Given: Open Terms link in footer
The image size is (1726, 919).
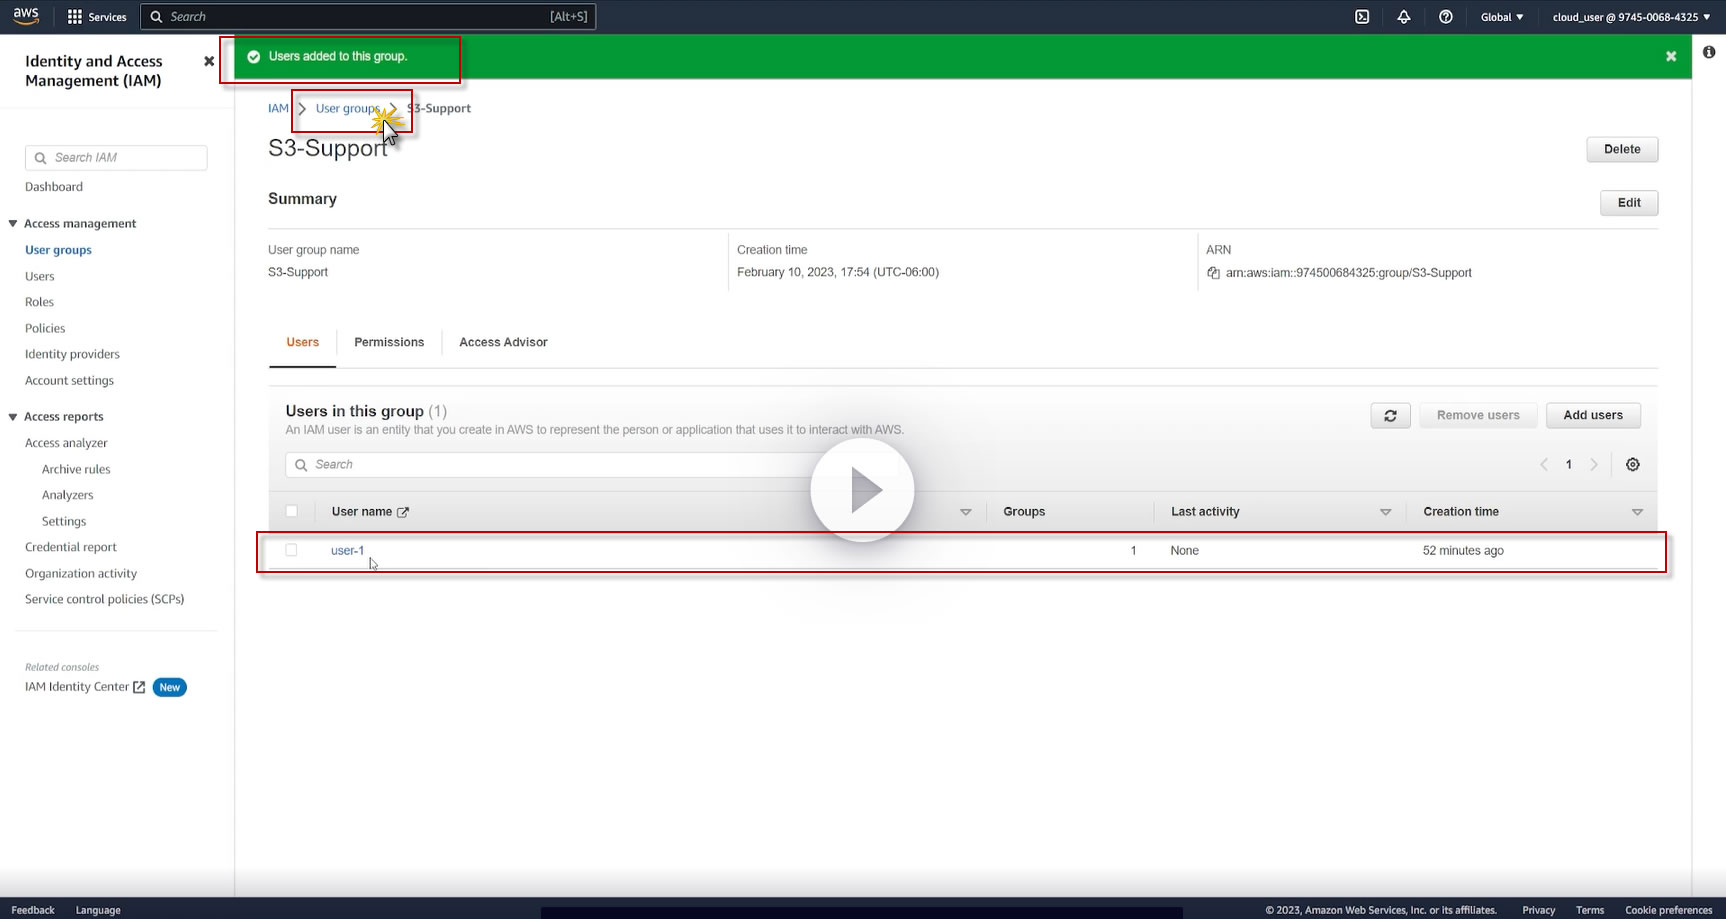Looking at the screenshot, I should [1590, 910].
